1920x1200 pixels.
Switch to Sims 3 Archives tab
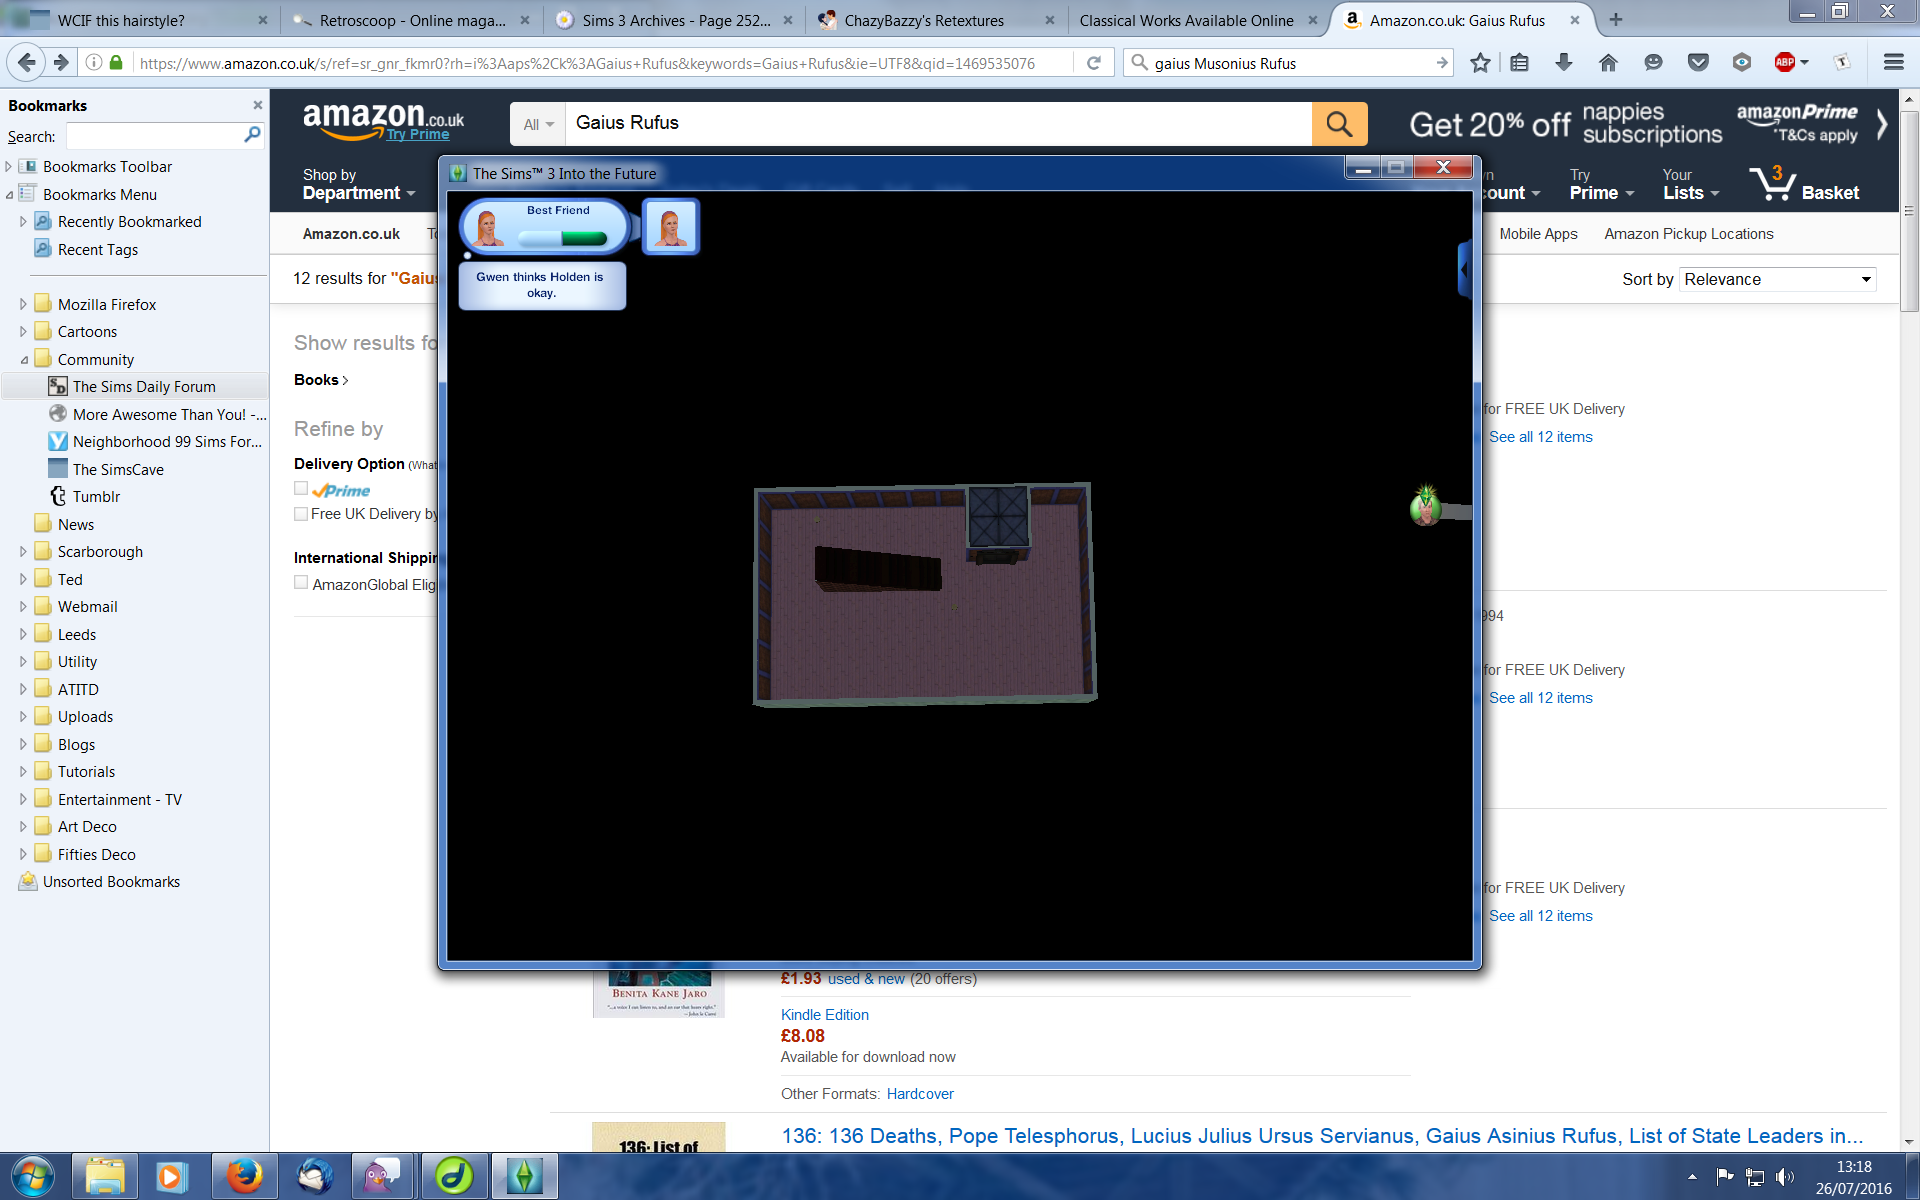click(675, 20)
